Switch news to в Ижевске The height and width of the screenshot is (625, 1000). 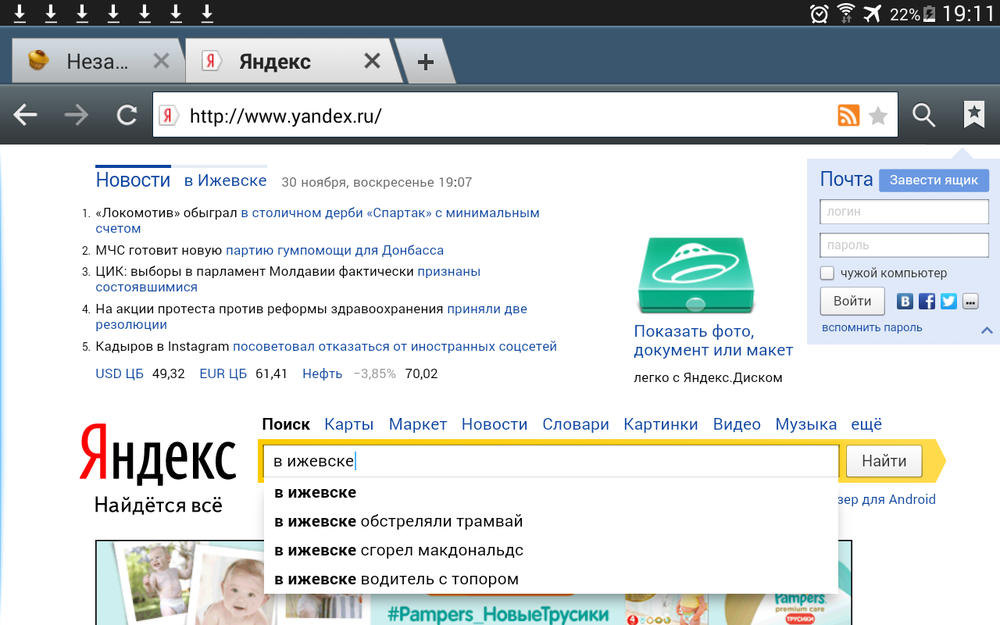pyautogui.click(x=225, y=180)
